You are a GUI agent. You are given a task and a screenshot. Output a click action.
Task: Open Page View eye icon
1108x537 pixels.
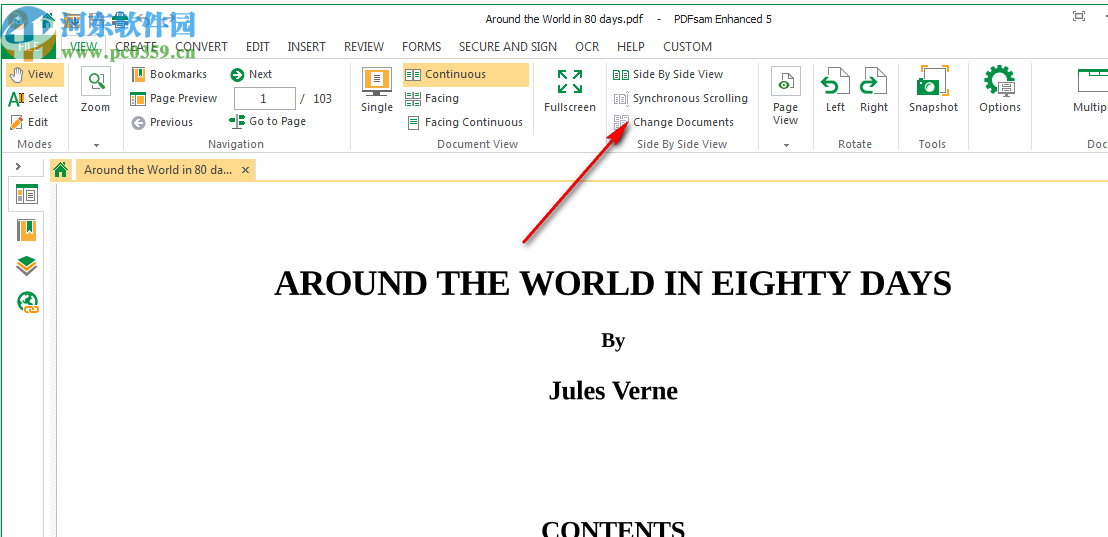(x=785, y=82)
